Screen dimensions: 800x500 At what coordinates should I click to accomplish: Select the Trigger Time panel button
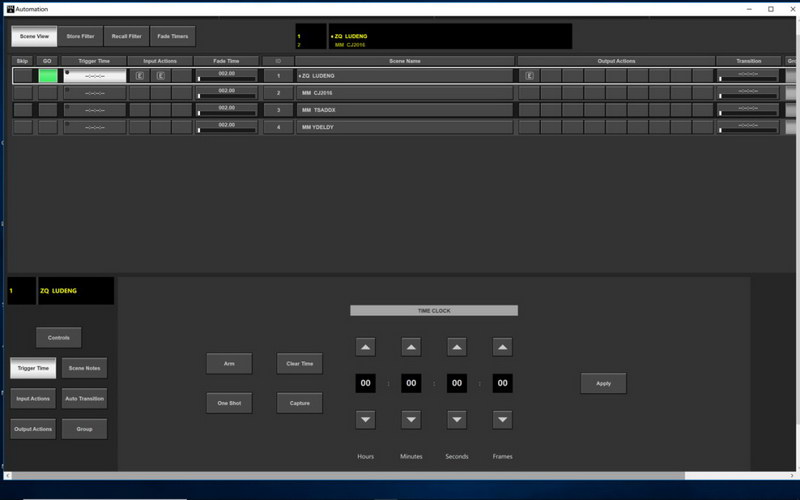(x=33, y=368)
